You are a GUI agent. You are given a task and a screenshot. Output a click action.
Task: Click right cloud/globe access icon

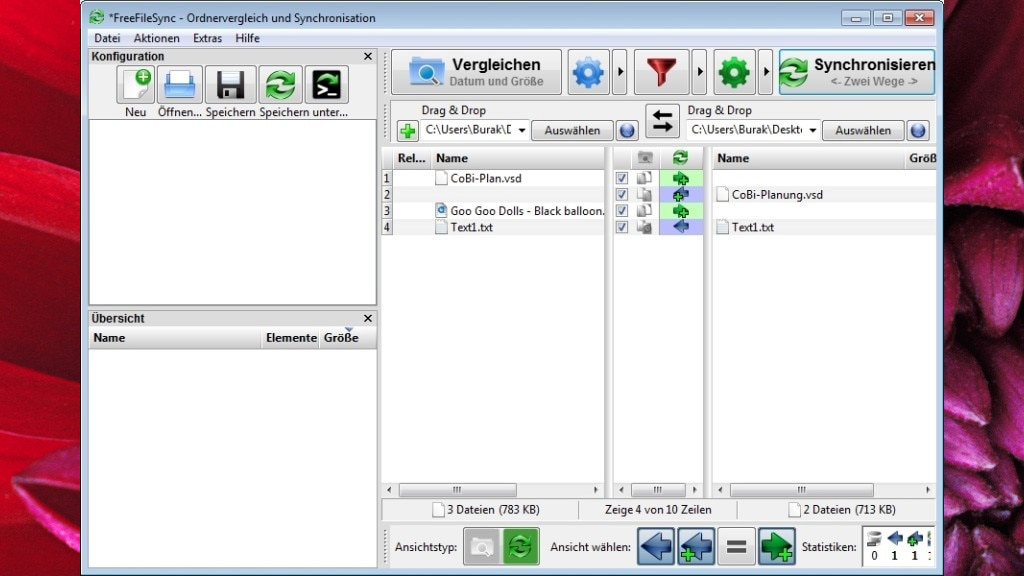(918, 131)
